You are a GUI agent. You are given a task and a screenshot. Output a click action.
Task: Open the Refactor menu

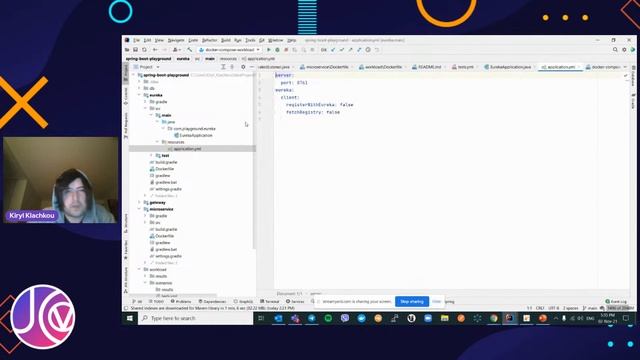tap(209, 40)
